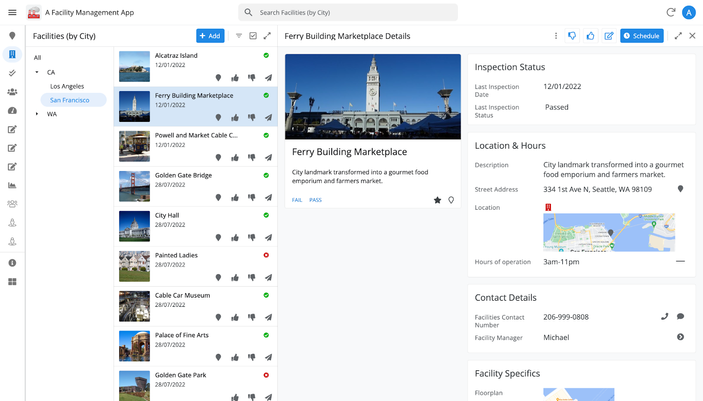The width and height of the screenshot is (703, 401).
Task: Select the Painted Ladies row
Action: tap(196, 266)
